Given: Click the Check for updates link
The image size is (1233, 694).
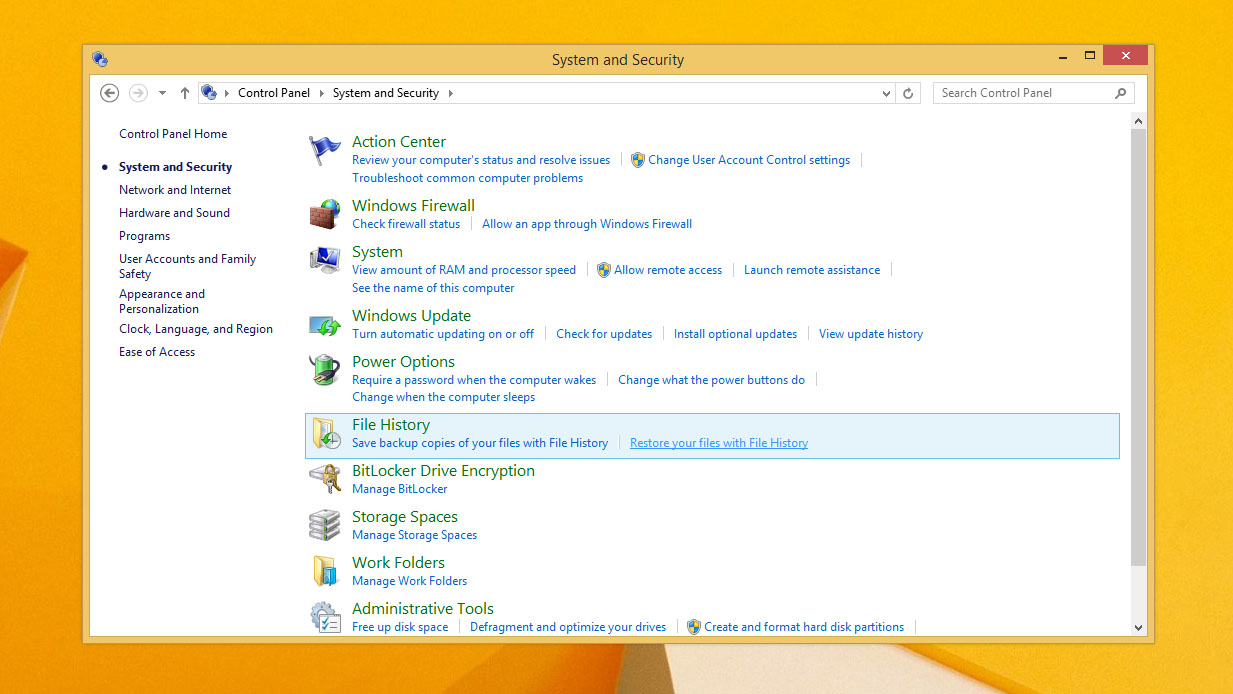Looking at the screenshot, I should [604, 333].
